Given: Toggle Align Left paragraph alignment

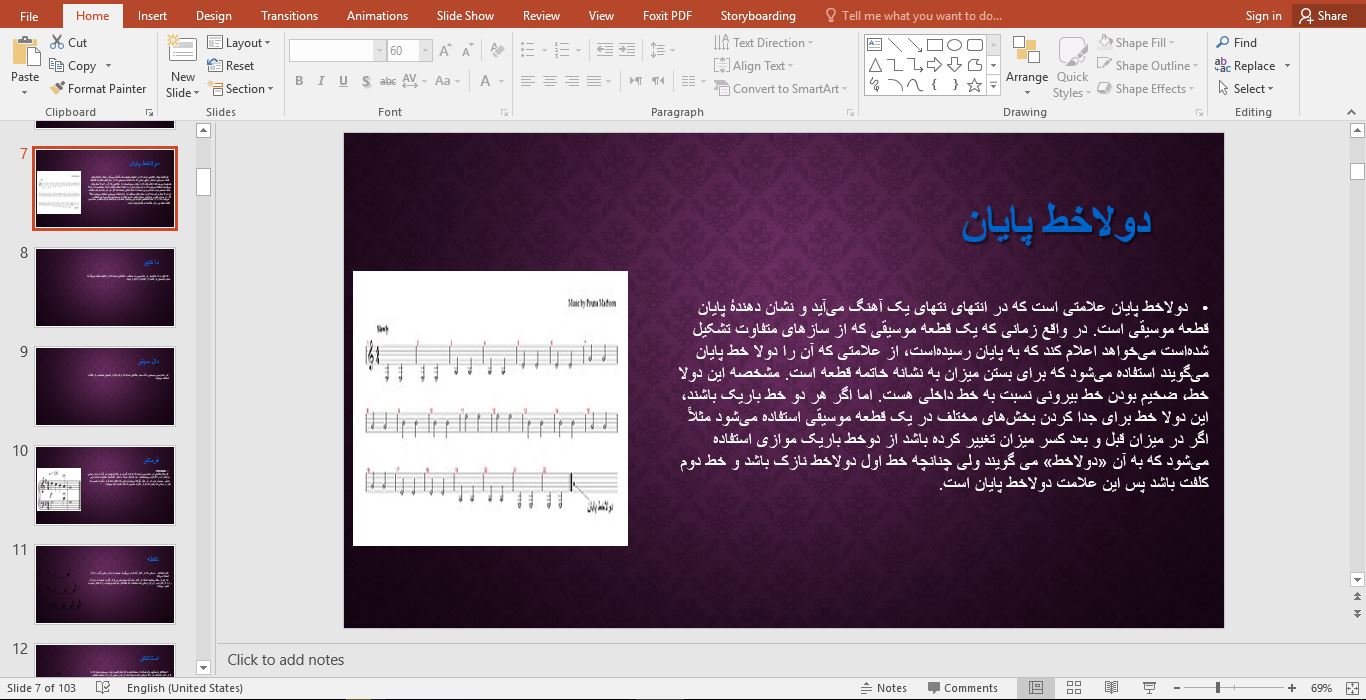Looking at the screenshot, I should (527, 81).
